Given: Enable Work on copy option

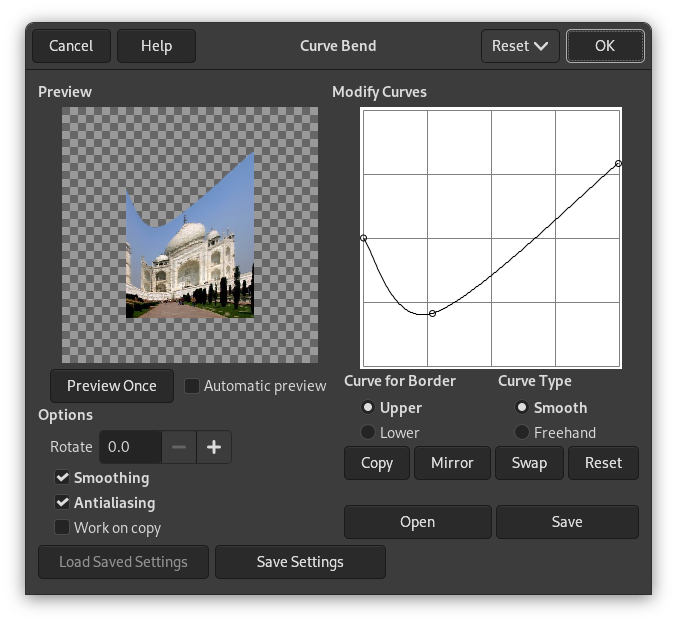Looking at the screenshot, I should tap(62, 528).
